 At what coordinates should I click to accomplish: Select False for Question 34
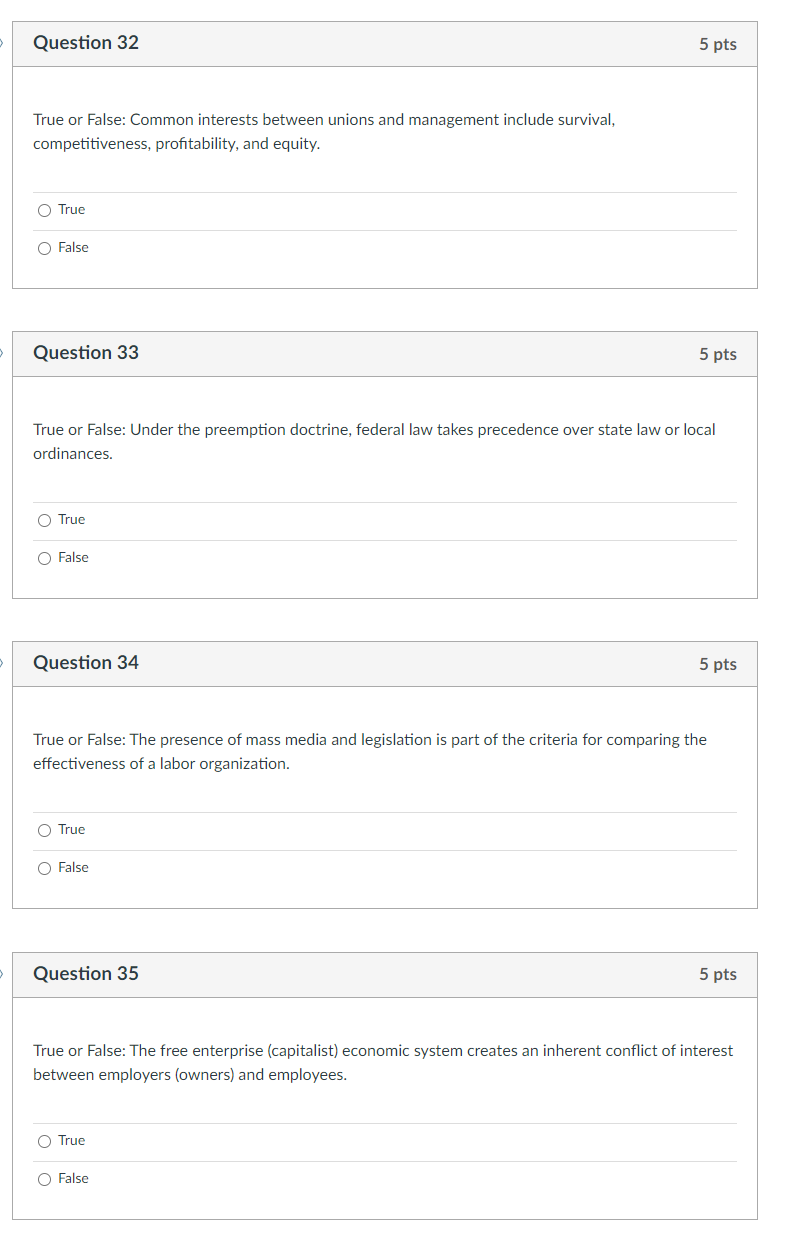coord(44,867)
